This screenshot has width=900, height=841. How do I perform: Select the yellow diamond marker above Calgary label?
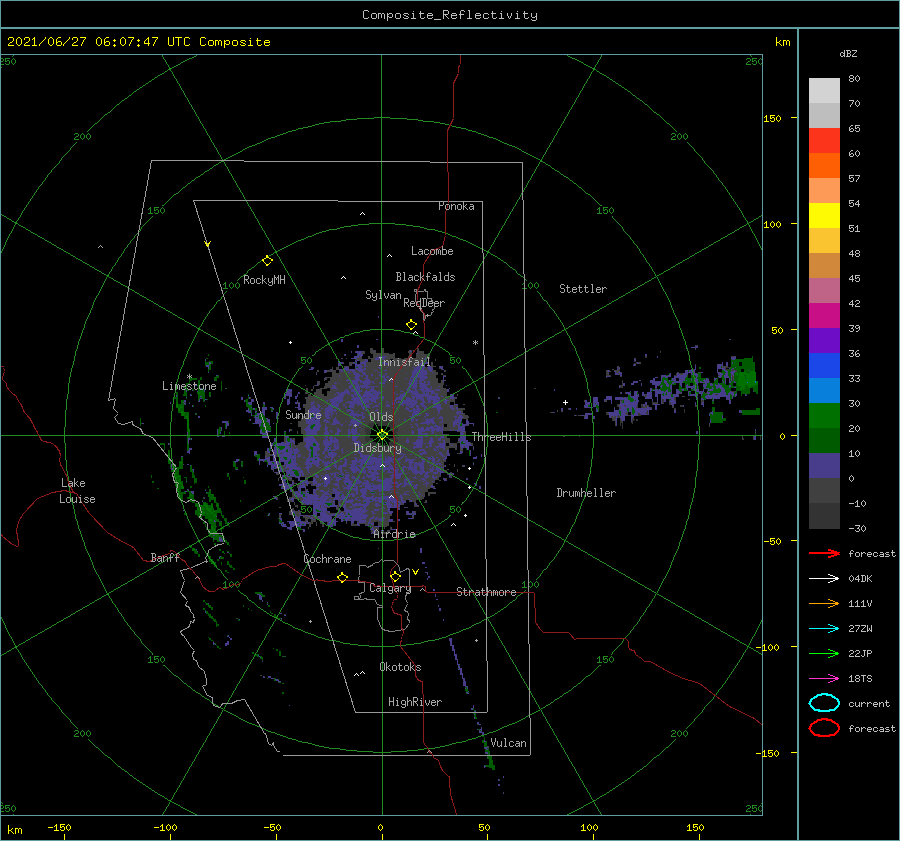point(395,576)
